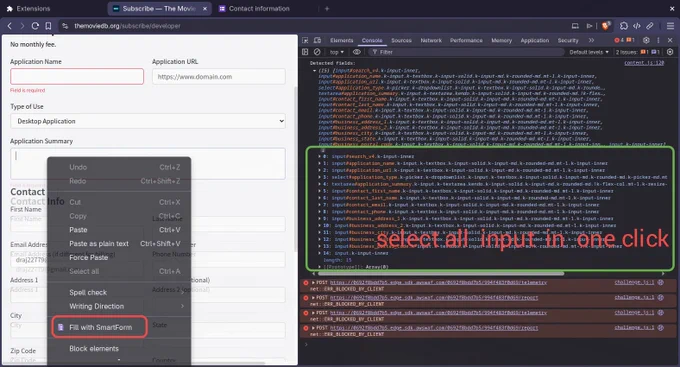Open the Network tab in DevTools
The width and height of the screenshot is (680, 367).
pyautogui.click(x=431, y=40)
